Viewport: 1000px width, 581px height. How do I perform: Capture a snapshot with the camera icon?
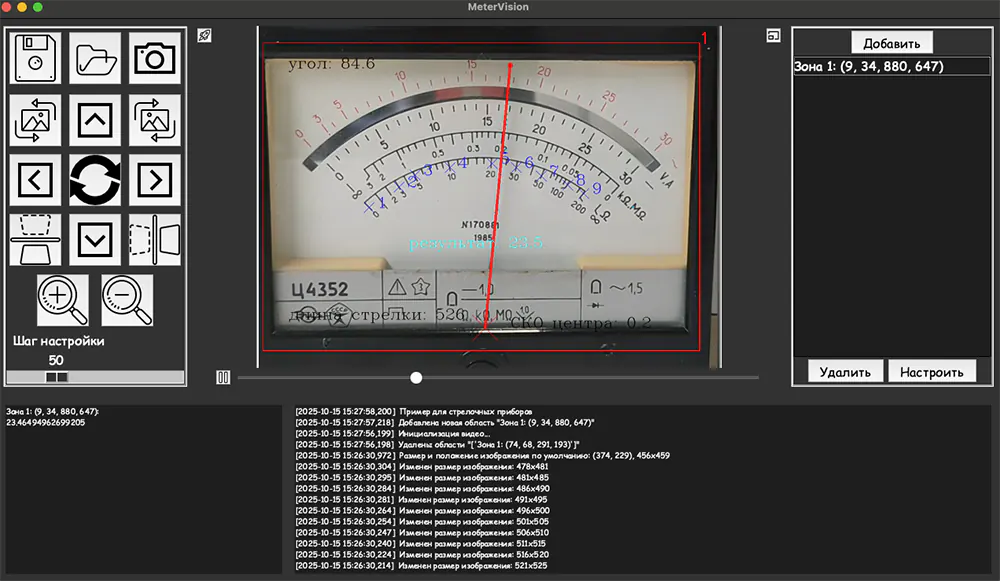click(155, 58)
